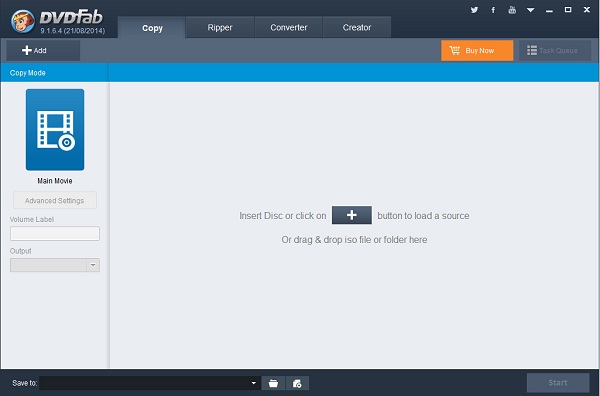Expand the title bar dropdown menu arrow
Image resolution: width=600 pixels, height=396 pixels.
[x=530, y=10]
